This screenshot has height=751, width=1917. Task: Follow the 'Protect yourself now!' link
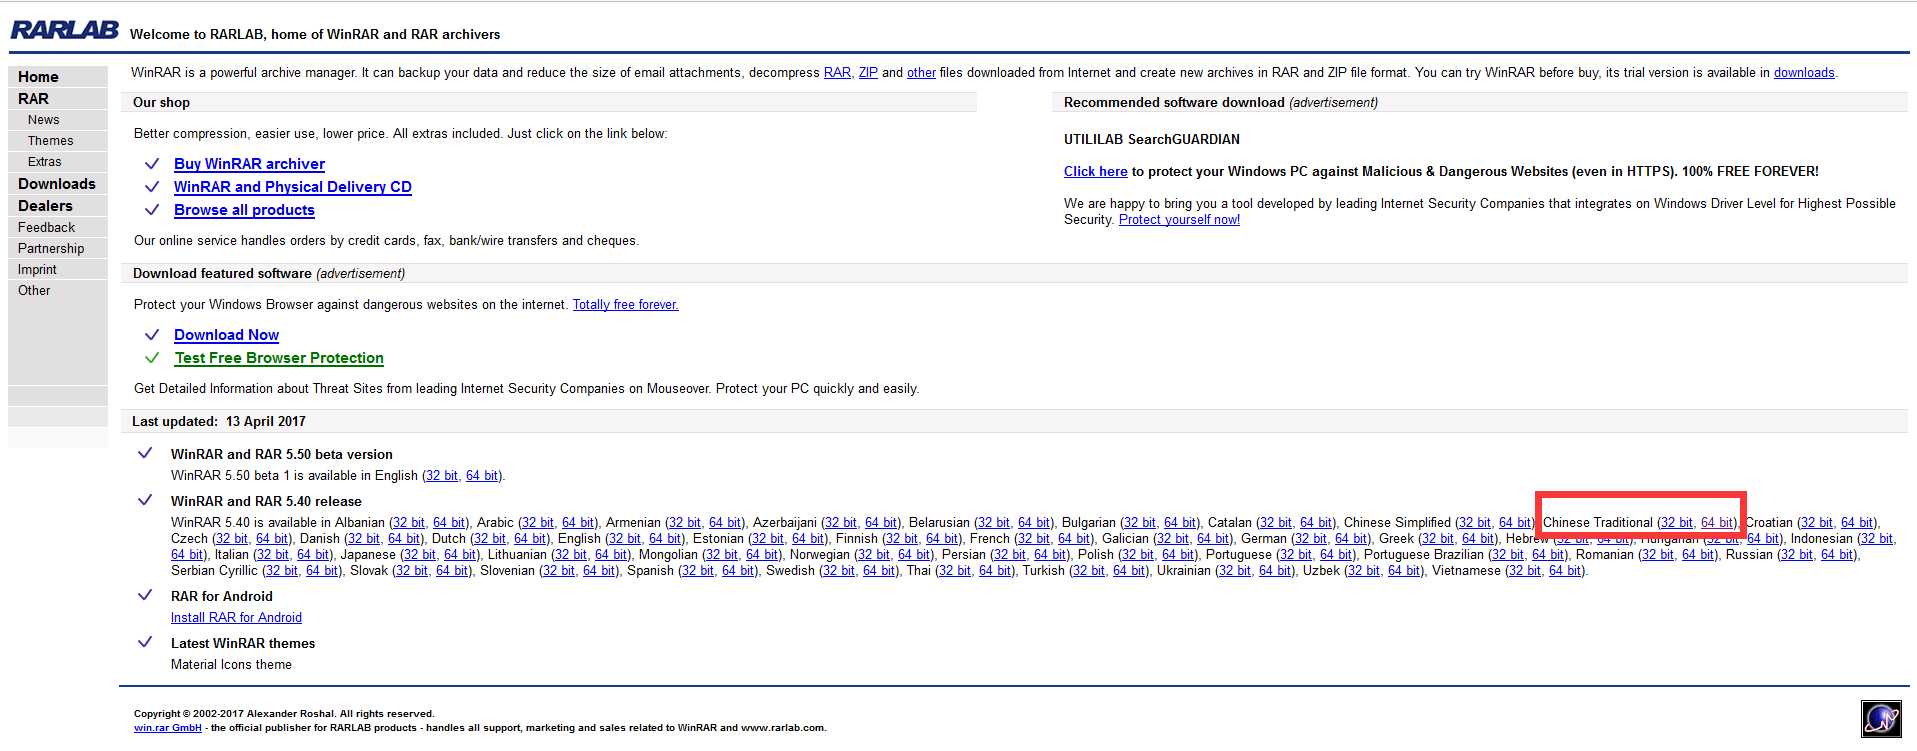pyautogui.click(x=1179, y=220)
